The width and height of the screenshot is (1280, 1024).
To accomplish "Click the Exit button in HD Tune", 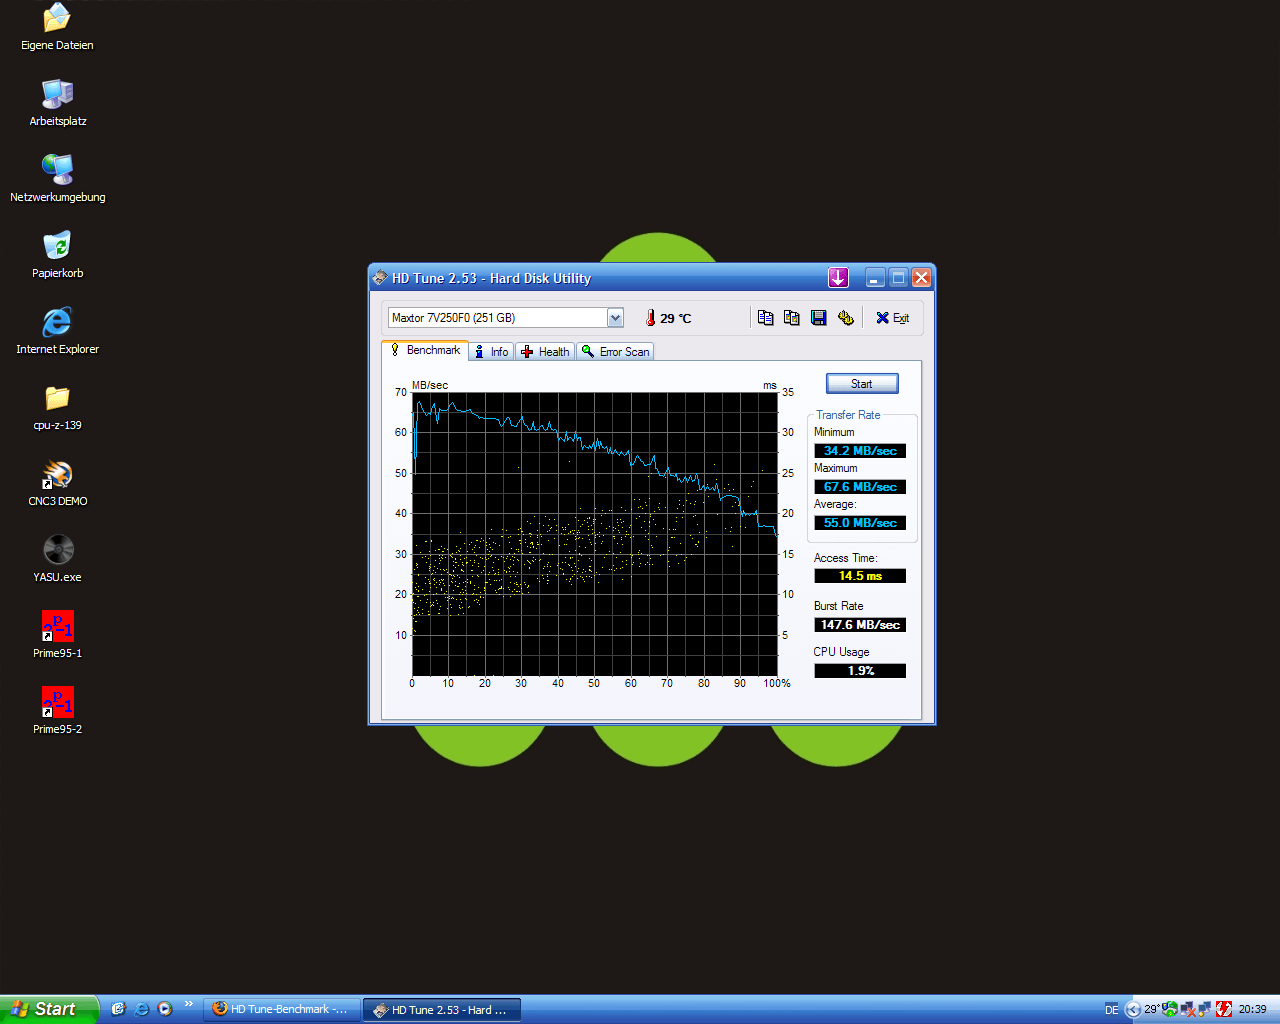I will coord(893,318).
